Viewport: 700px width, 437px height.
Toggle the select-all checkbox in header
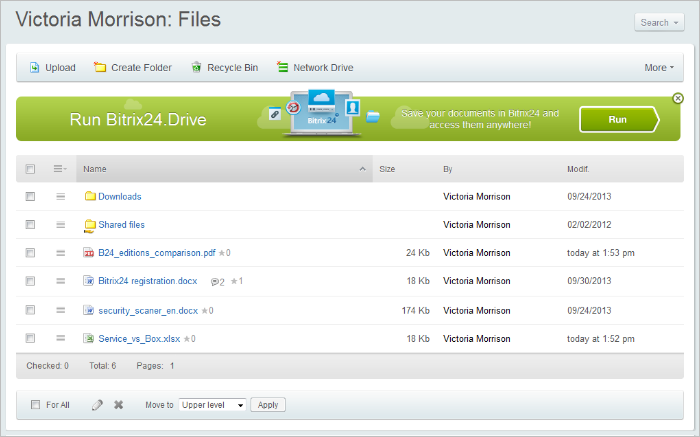[x=30, y=169]
